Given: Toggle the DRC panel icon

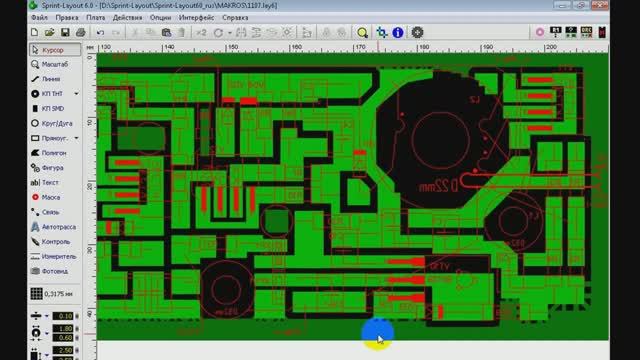Looking at the screenshot, I should tap(586, 32).
